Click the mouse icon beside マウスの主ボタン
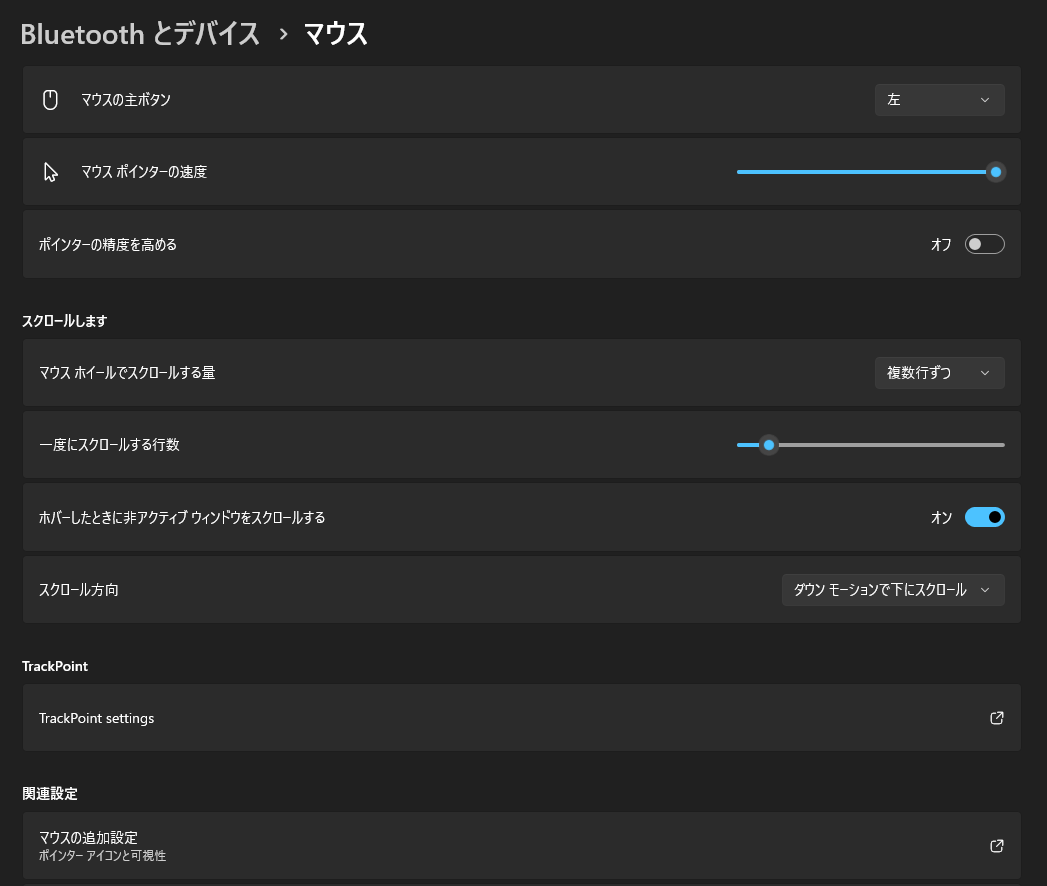The image size is (1047, 886). click(50, 99)
